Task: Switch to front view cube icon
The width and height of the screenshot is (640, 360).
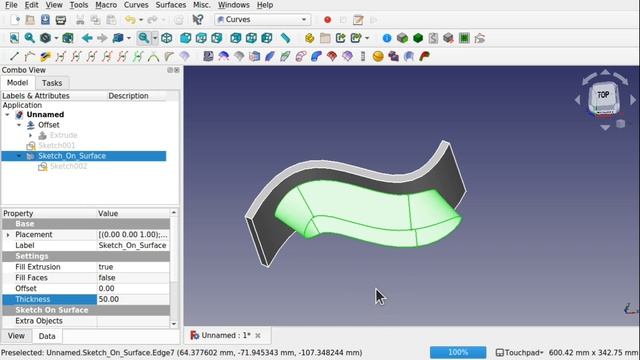Action: click(186, 38)
